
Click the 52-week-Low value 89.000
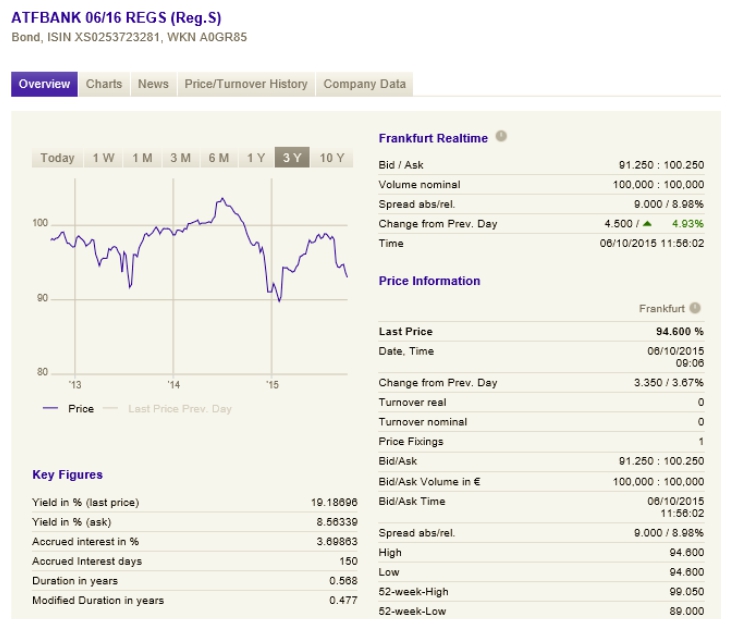[x=687, y=611]
